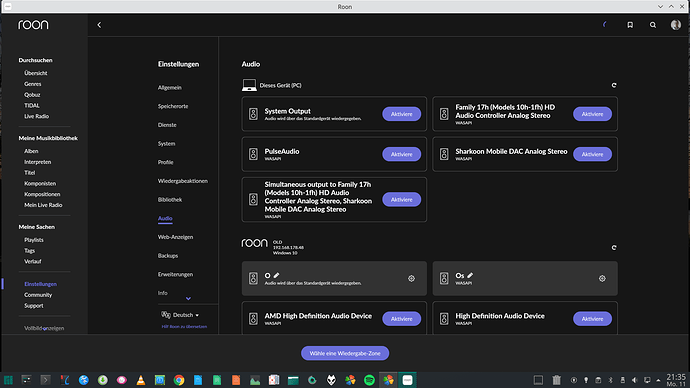The image size is (690, 388).
Task: Open the user profile avatar
Action: (676, 25)
